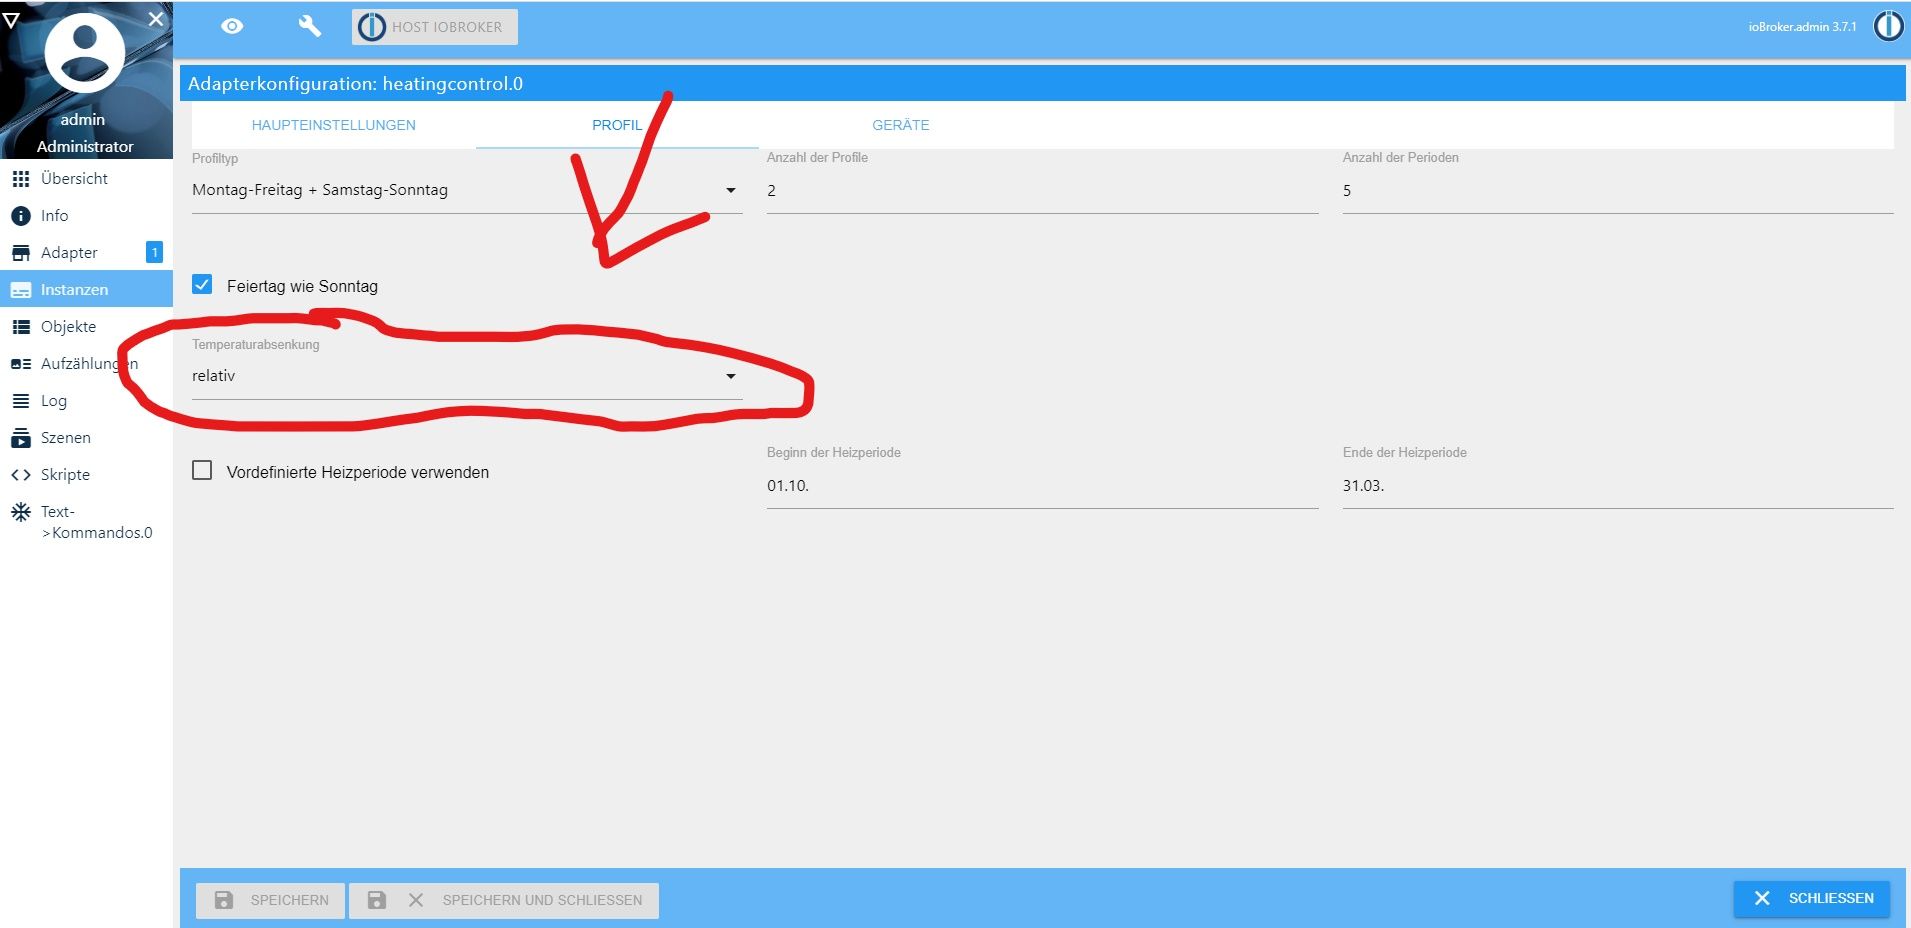Image resolution: width=1911 pixels, height=928 pixels.
Task: Enable Vordefinierte Heizperiode verwenden checkbox
Action: pos(202,471)
